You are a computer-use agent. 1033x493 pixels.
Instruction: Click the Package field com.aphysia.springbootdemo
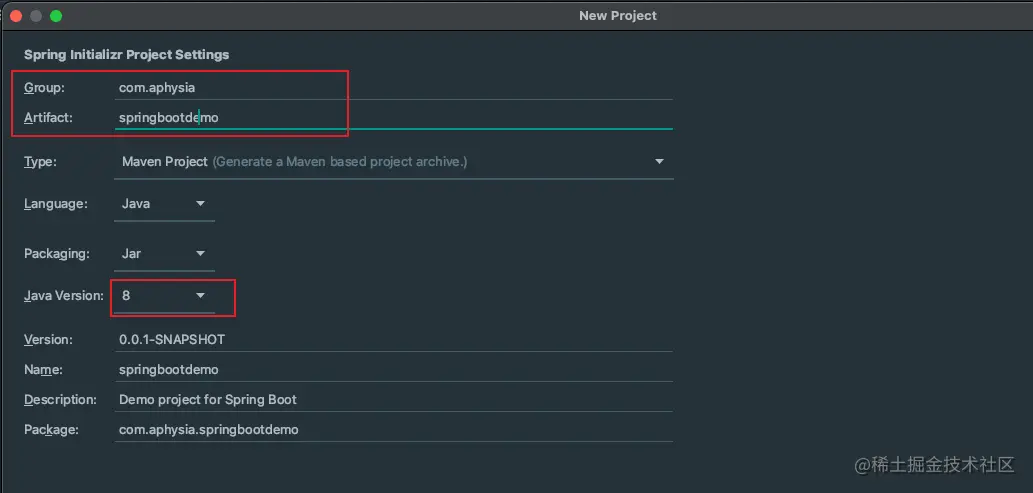(393, 430)
